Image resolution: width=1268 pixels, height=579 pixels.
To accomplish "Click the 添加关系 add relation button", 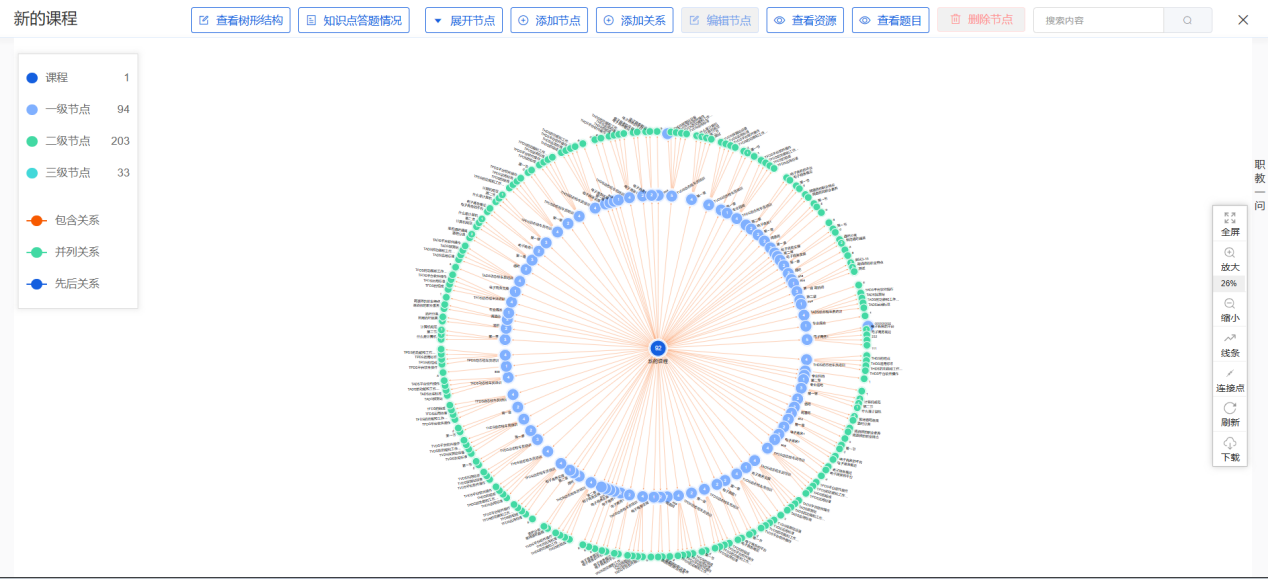I will point(634,20).
